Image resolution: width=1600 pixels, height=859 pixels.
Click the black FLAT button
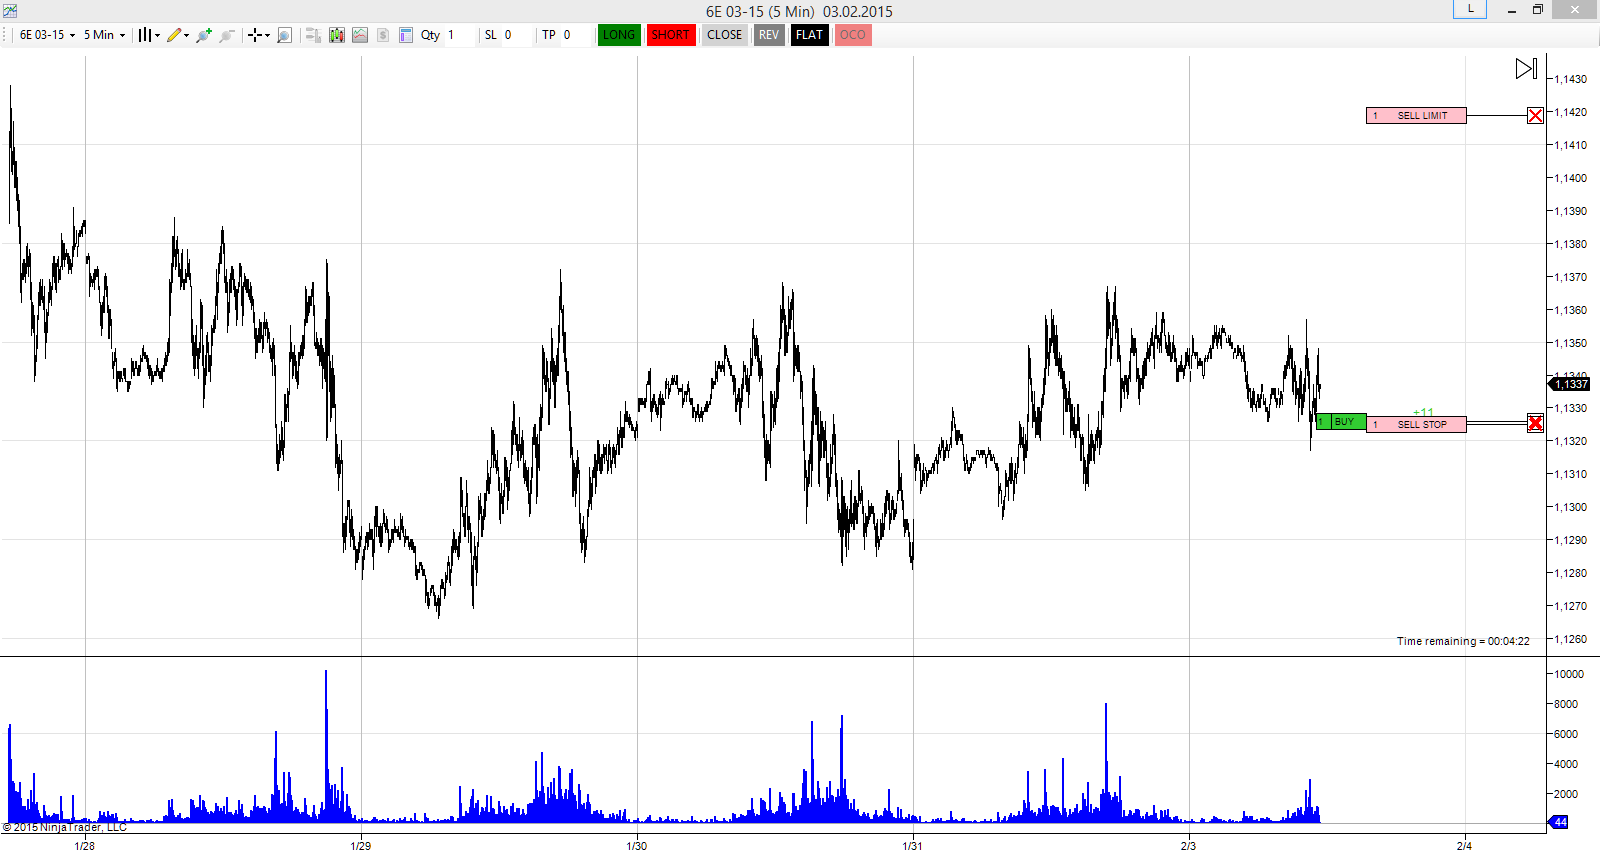click(810, 35)
